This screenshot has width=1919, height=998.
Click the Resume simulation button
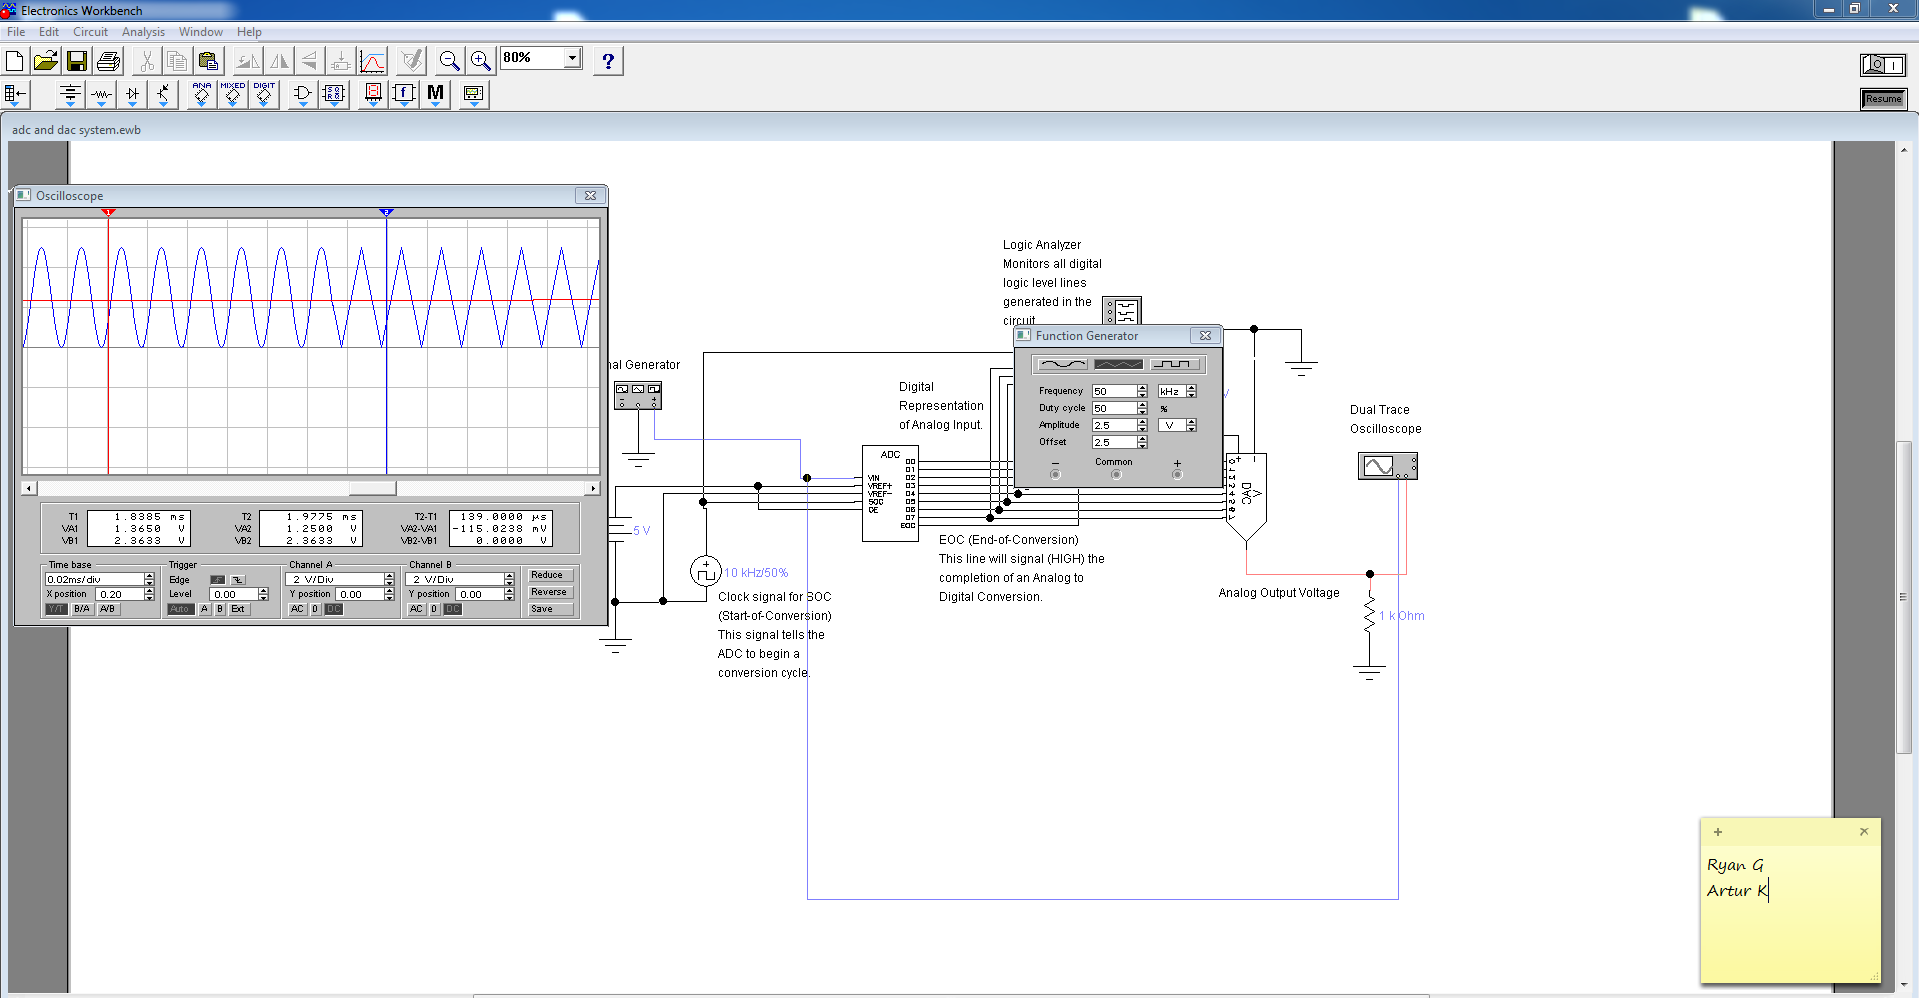[x=1883, y=99]
